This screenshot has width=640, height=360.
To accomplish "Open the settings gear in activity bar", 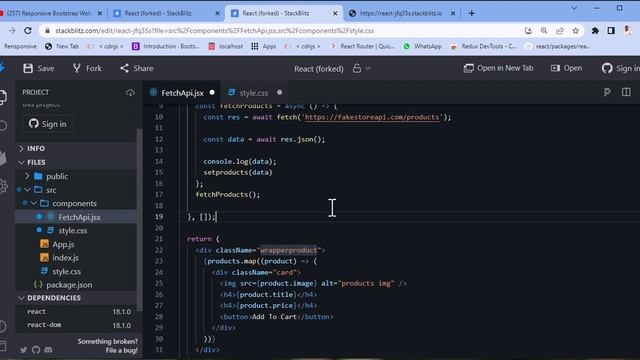I will point(3,186).
